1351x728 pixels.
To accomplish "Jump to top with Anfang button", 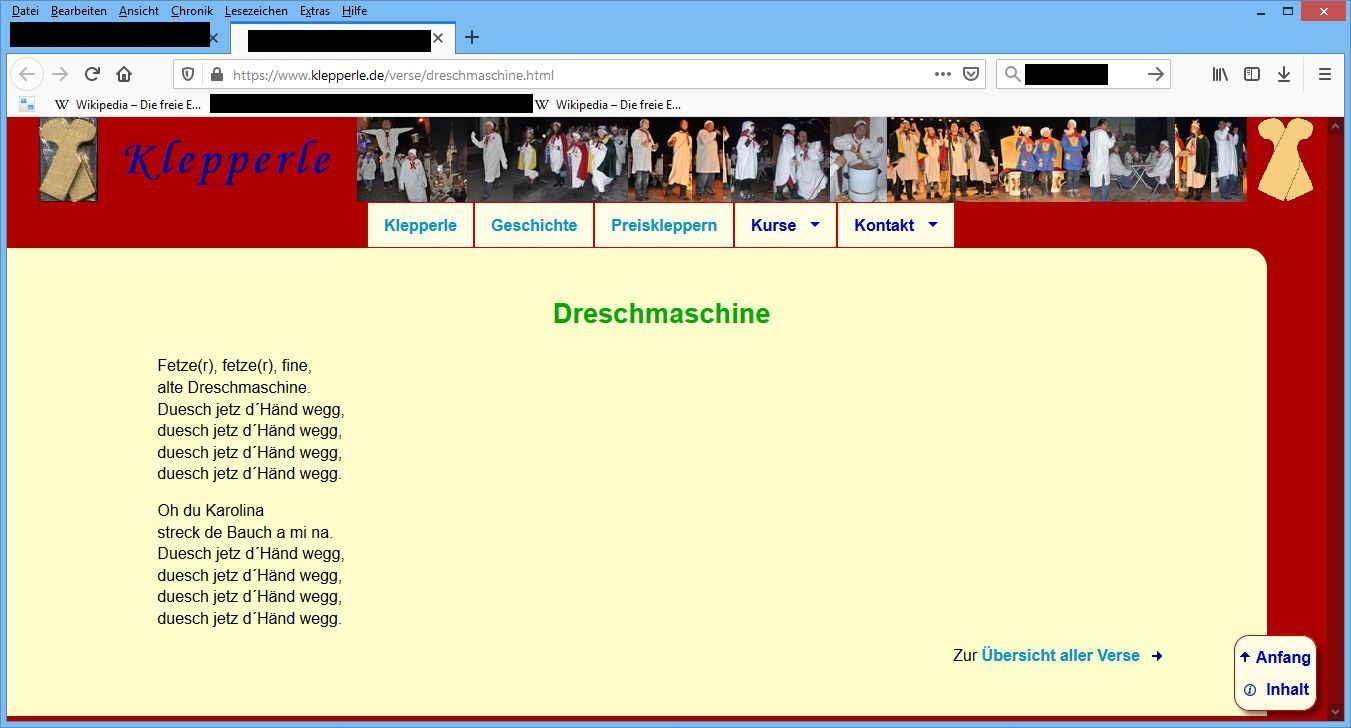I will (x=1275, y=657).
